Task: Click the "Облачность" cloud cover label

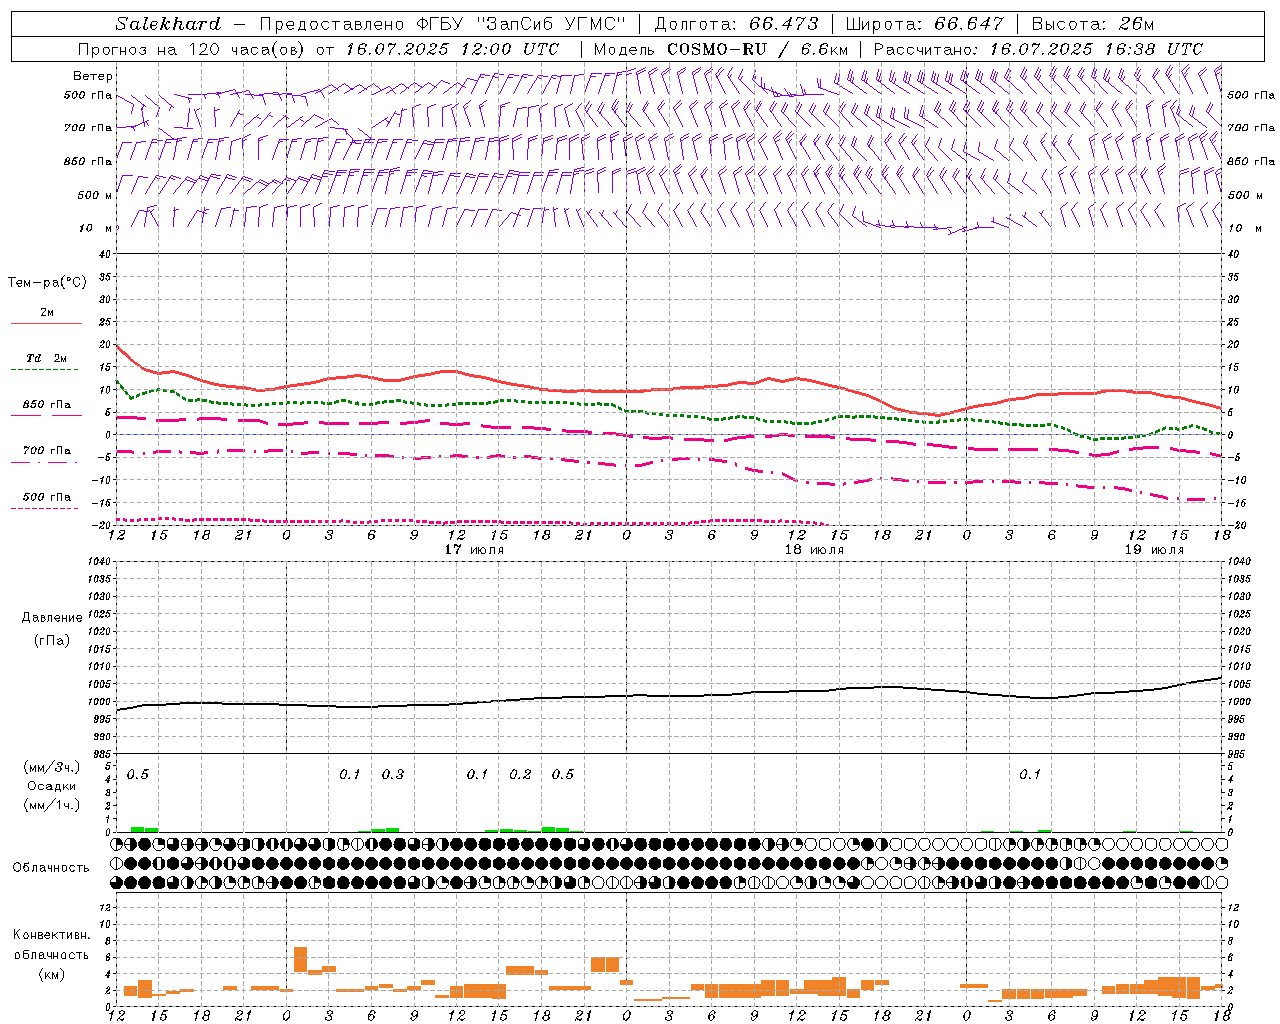Action: (x=51, y=868)
